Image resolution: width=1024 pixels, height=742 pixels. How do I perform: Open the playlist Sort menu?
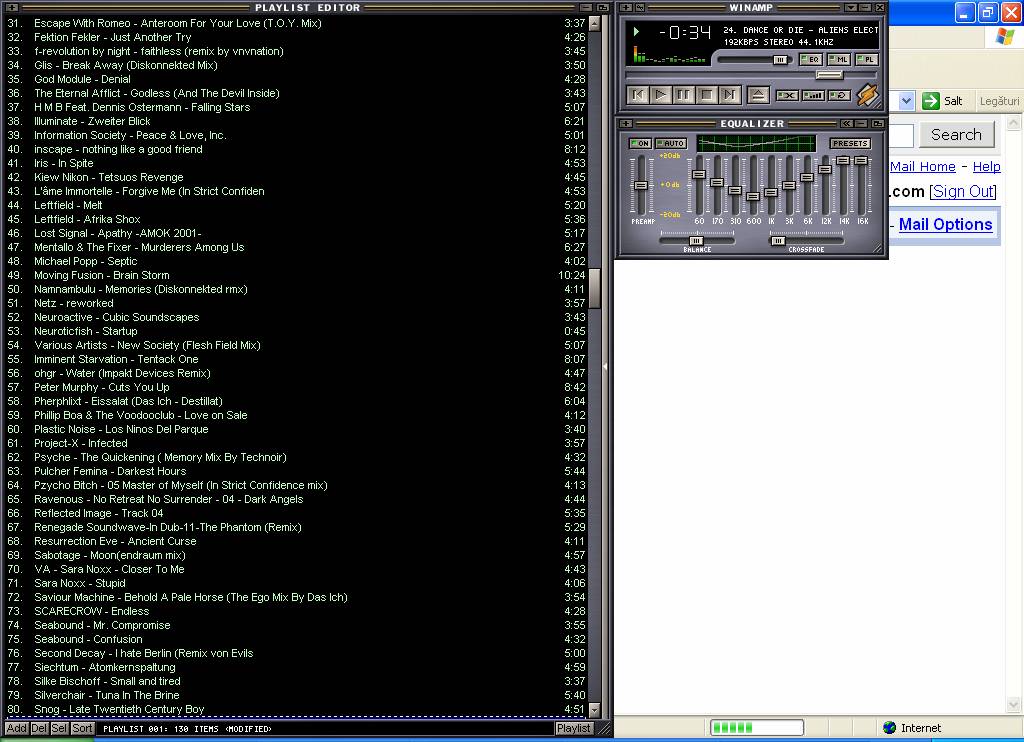click(83, 728)
